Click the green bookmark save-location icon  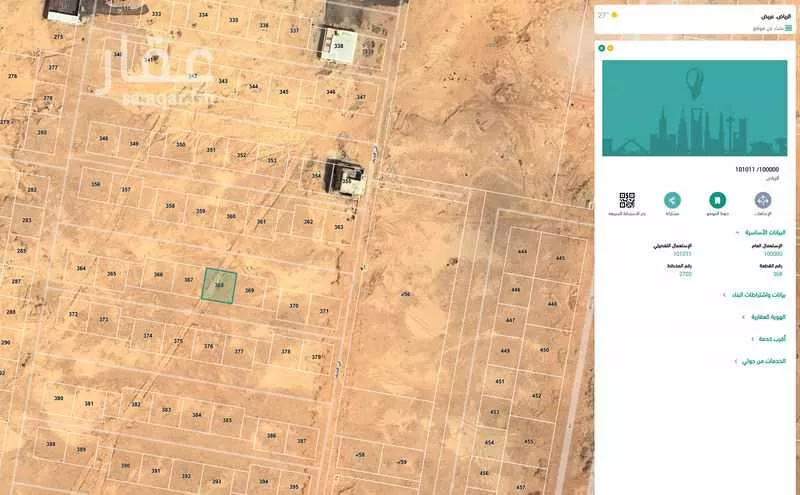[717, 201]
